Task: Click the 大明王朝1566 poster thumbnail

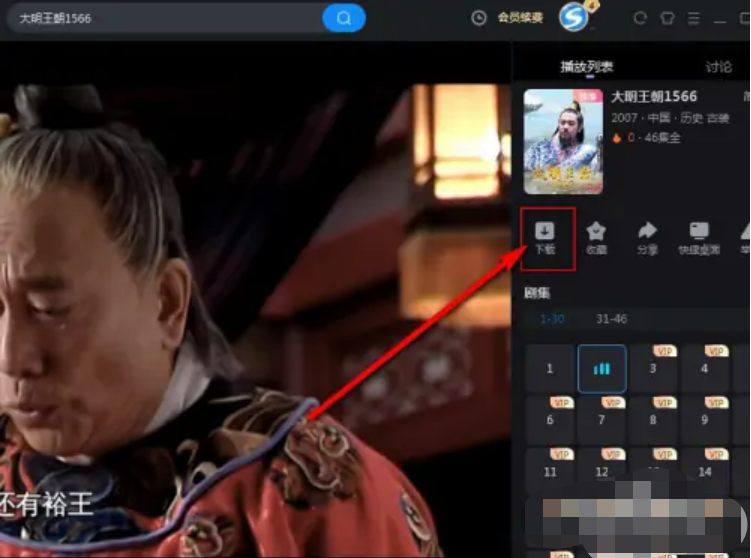Action: tap(563, 141)
